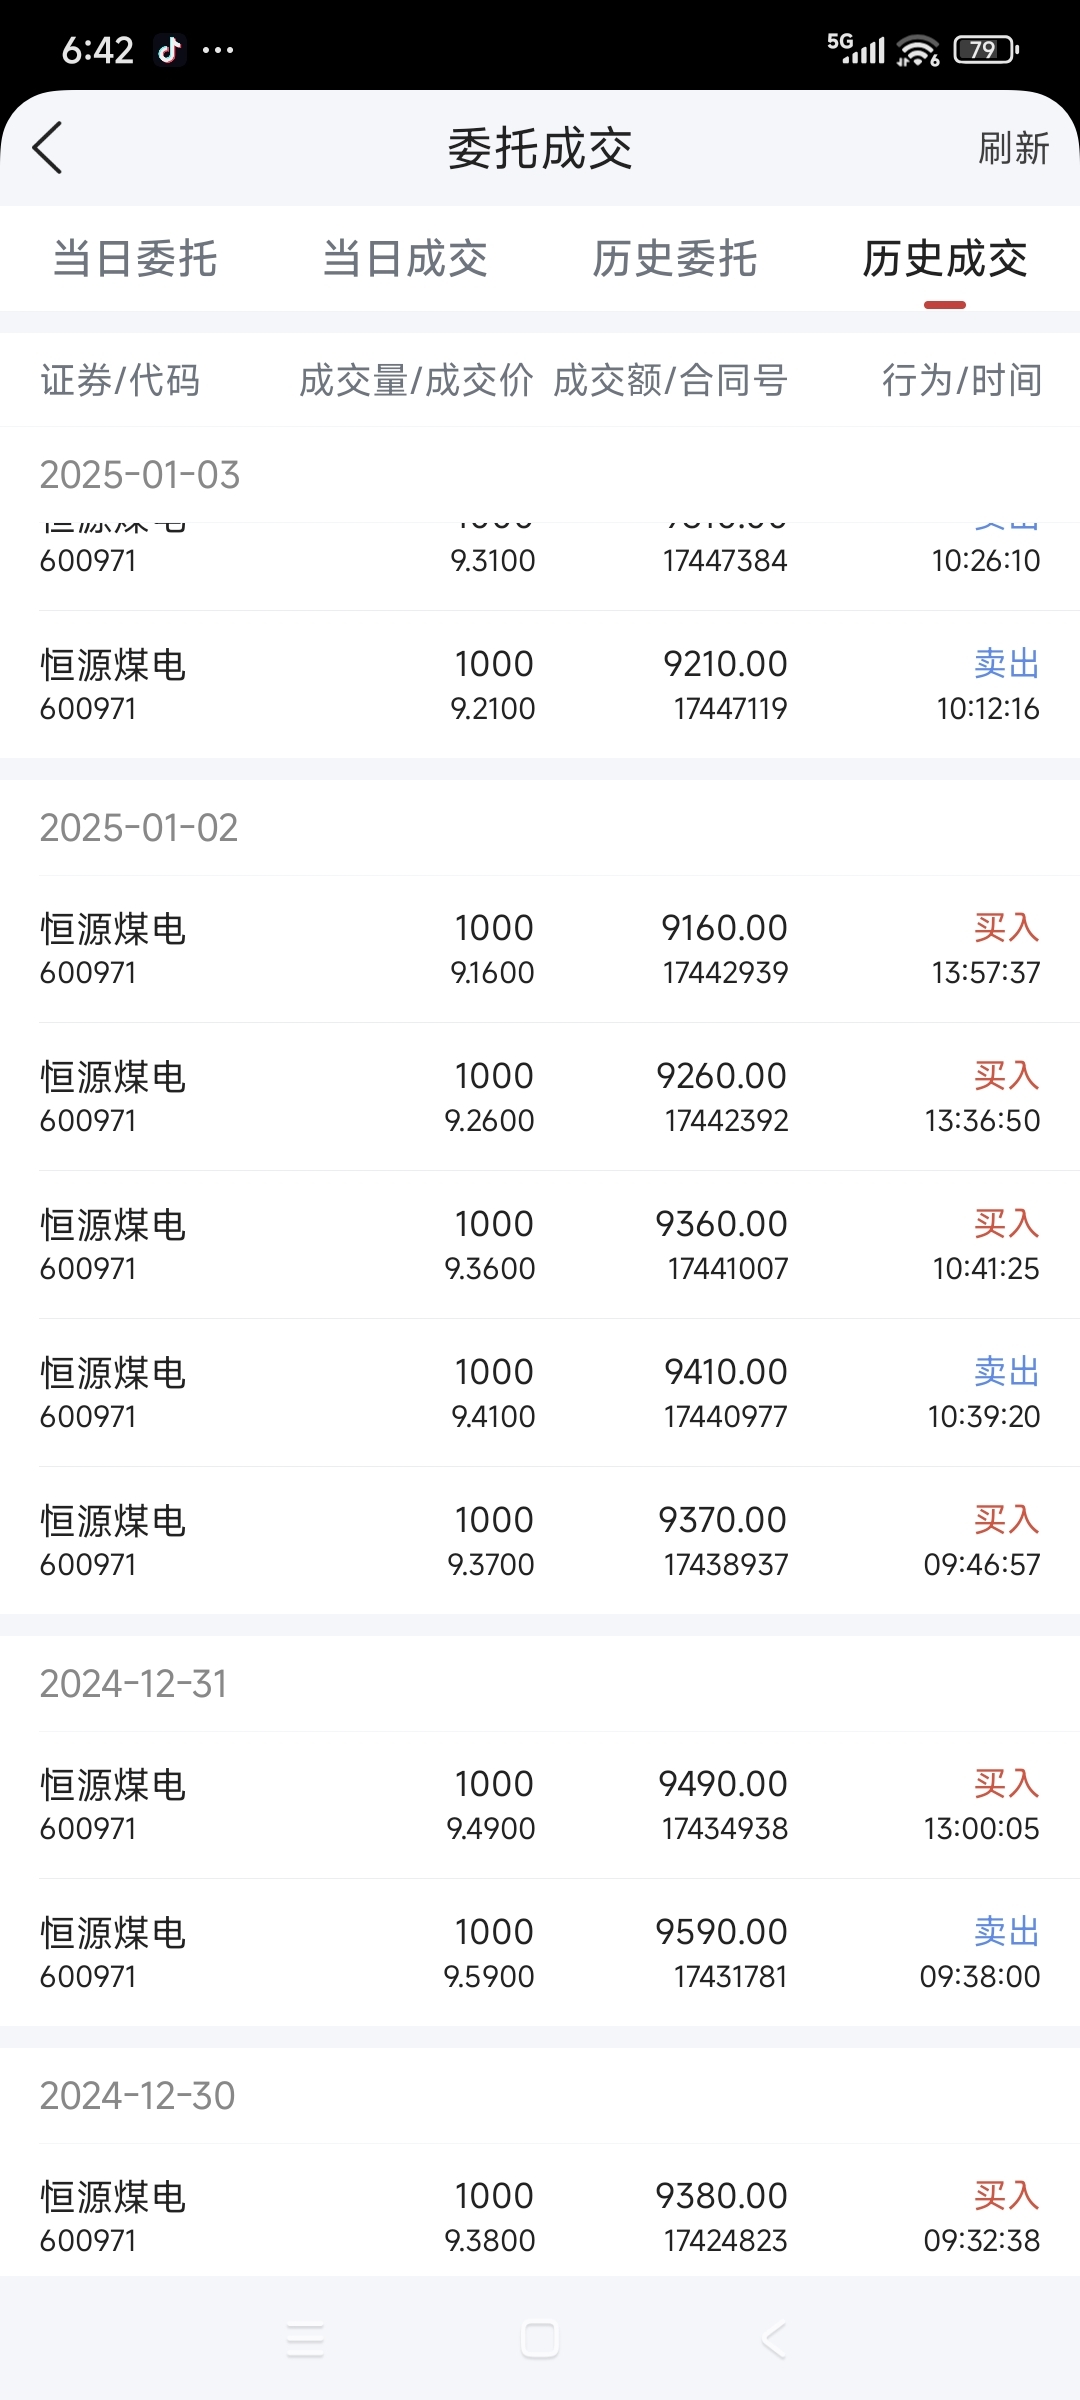The height and width of the screenshot is (2400, 1080).
Task: Select the 09:38:00 sell trade at 9.5900
Action: [x=540, y=1953]
